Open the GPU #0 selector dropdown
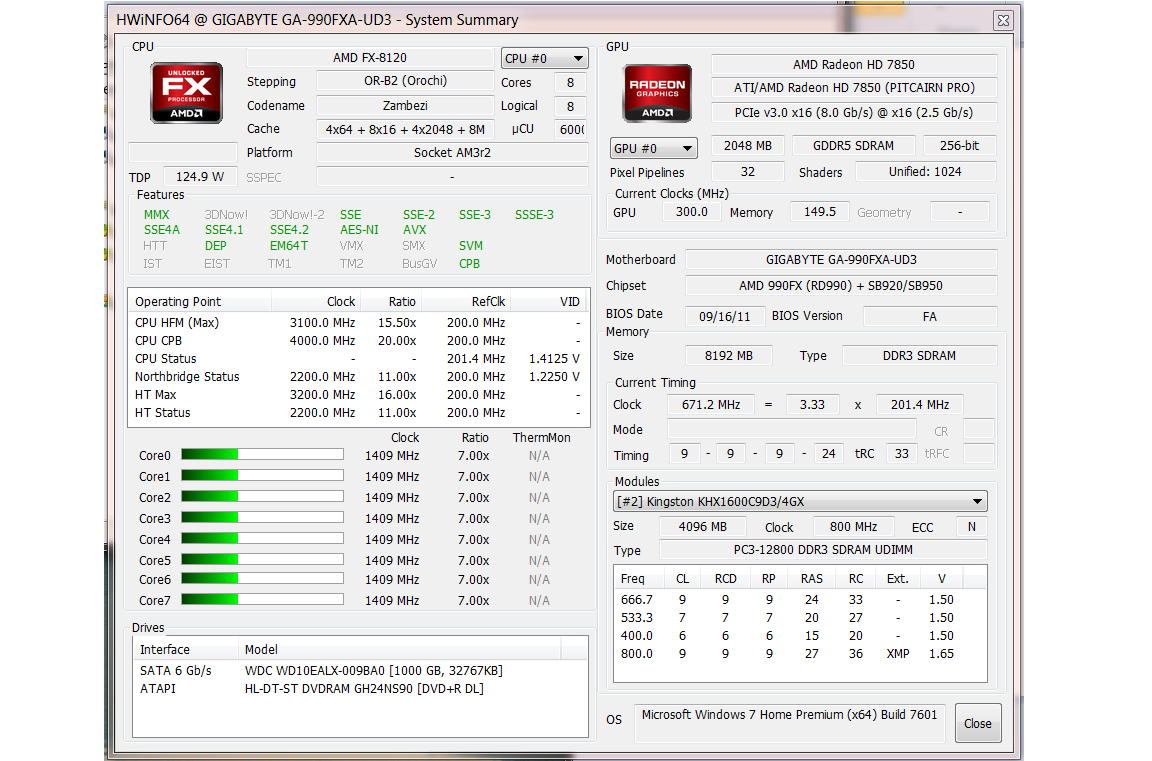The width and height of the screenshot is (1152, 761). point(654,148)
